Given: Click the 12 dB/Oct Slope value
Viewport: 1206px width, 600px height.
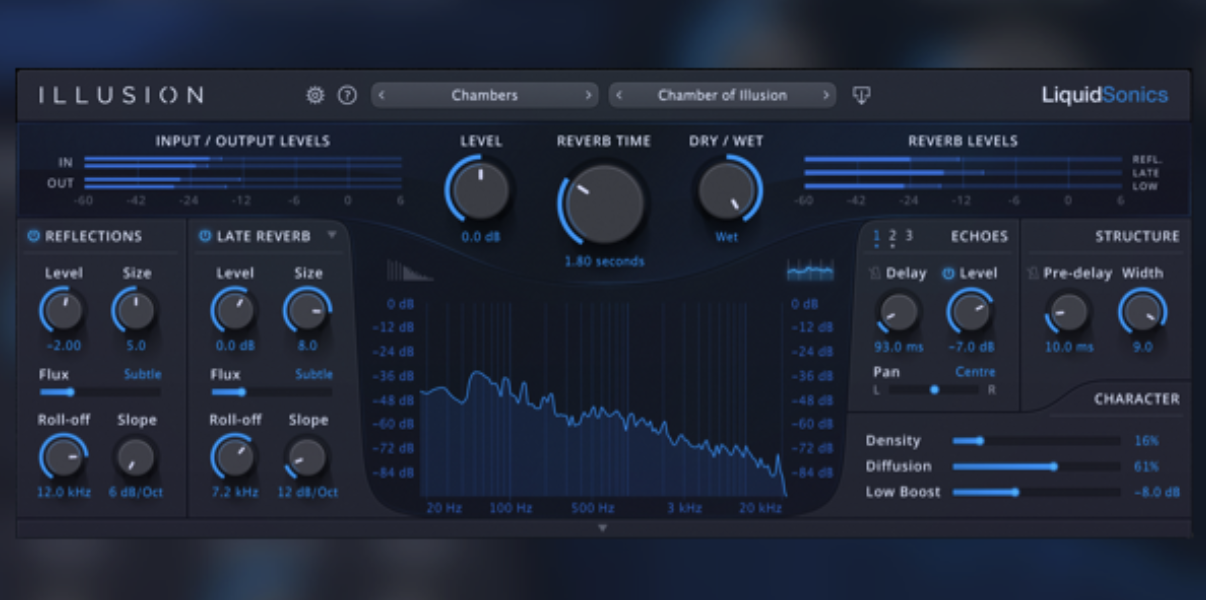Looking at the screenshot, I should pyautogui.click(x=308, y=492).
